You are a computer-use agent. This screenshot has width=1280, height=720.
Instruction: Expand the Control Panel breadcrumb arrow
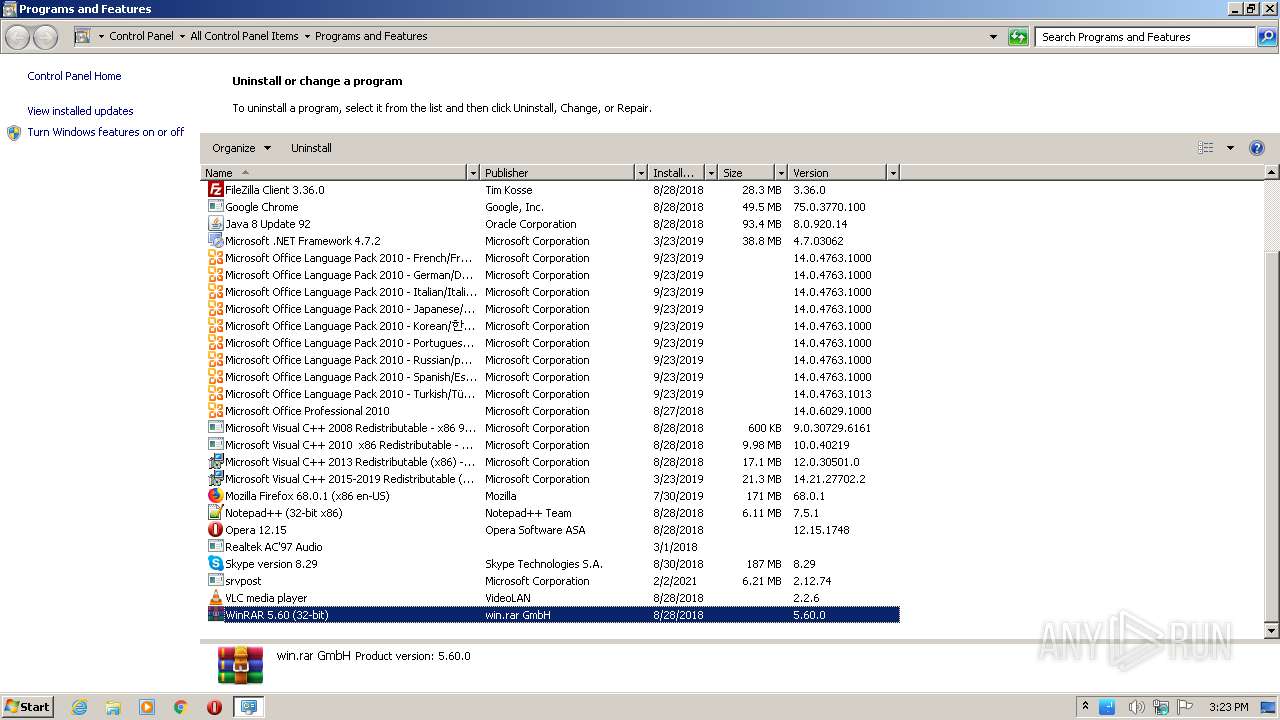(x=182, y=37)
